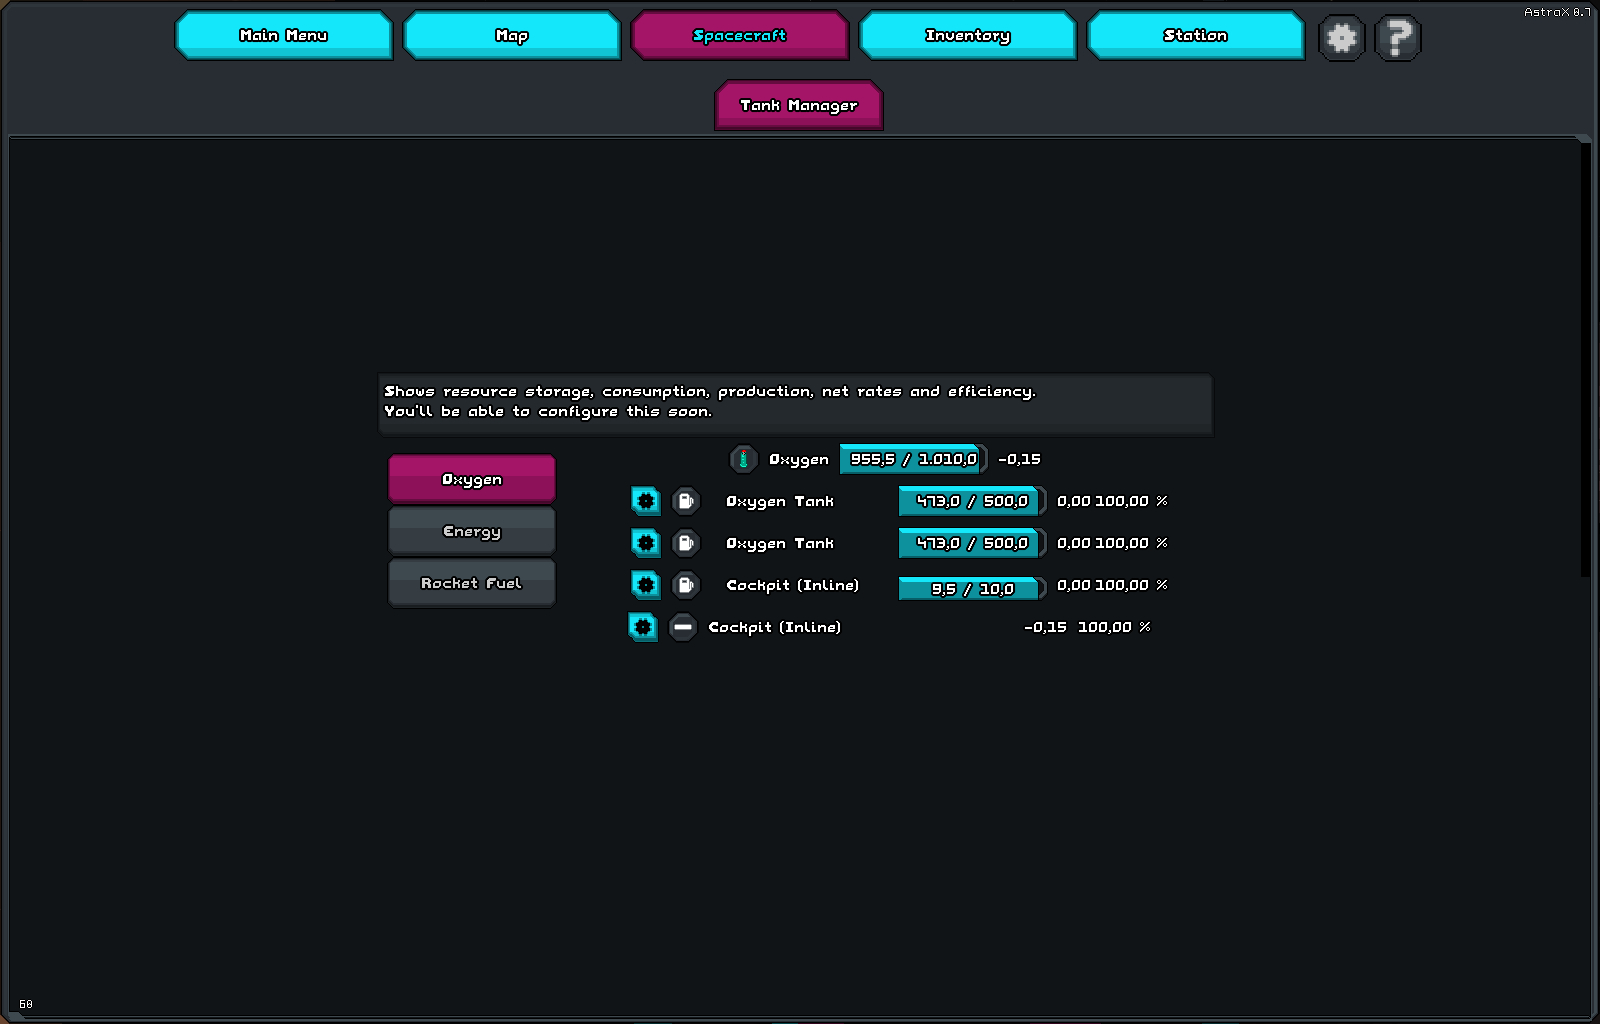
Task: Click the oxygen canister resource icon
Action: [x=743, y=459]
